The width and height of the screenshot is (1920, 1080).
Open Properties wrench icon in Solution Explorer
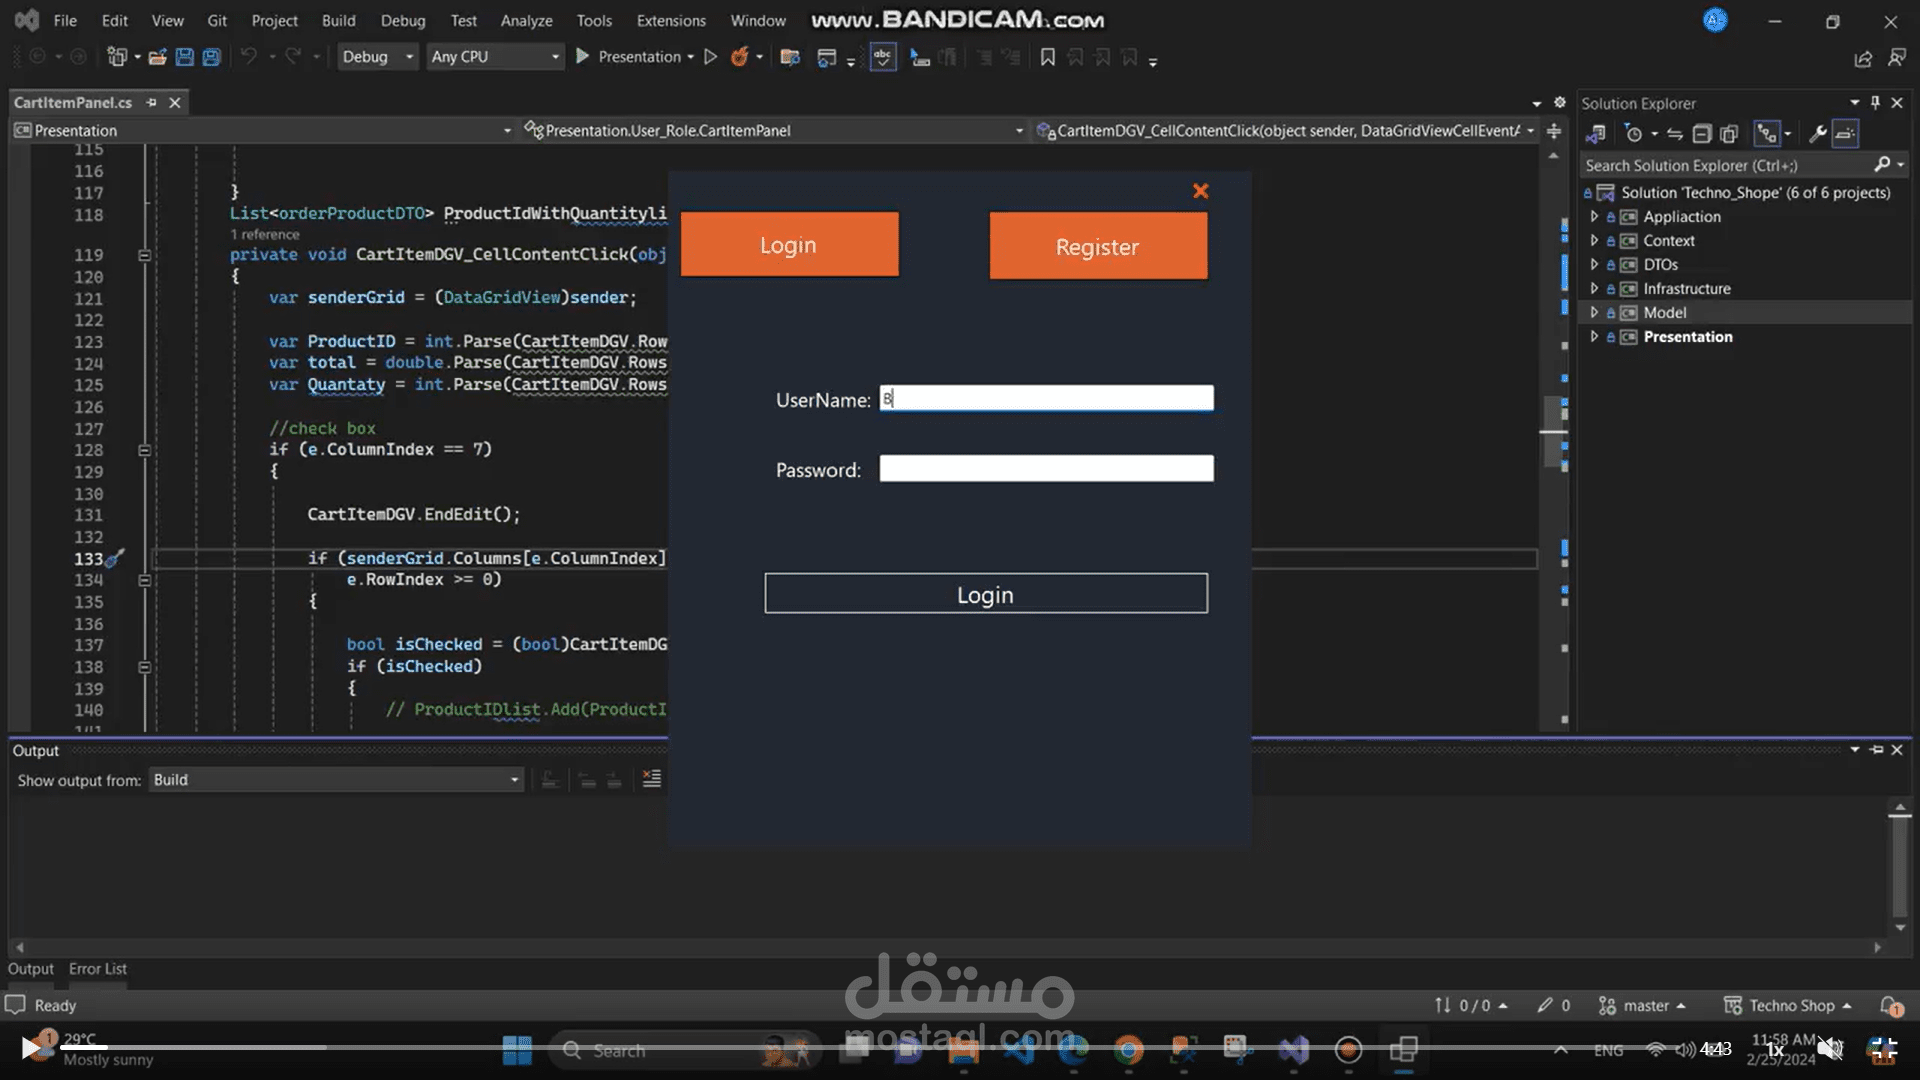point(1817,134)
